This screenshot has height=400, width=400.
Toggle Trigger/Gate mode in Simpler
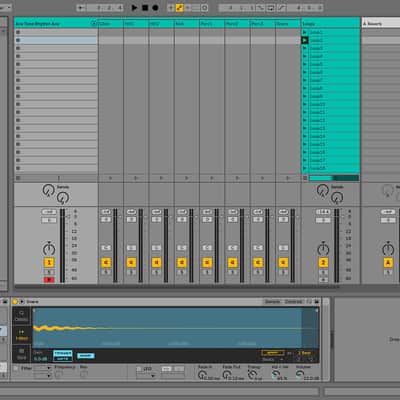click(x=63, y=356)
